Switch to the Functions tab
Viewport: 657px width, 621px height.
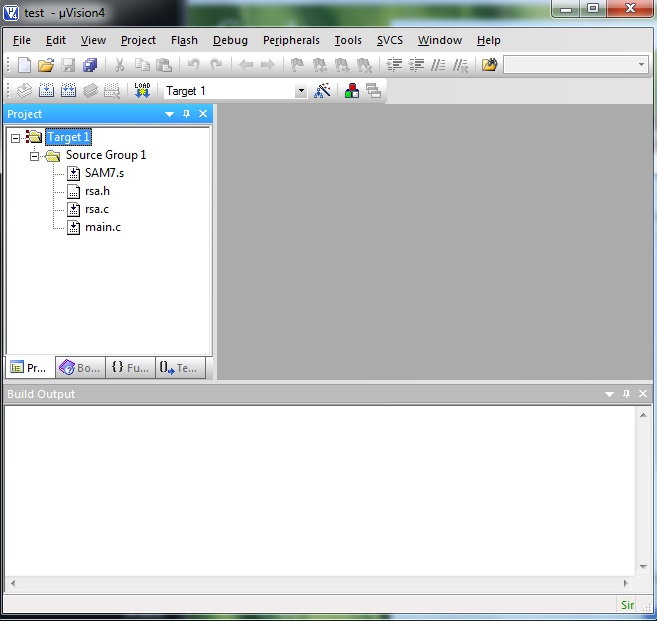(x=130, y=368)
